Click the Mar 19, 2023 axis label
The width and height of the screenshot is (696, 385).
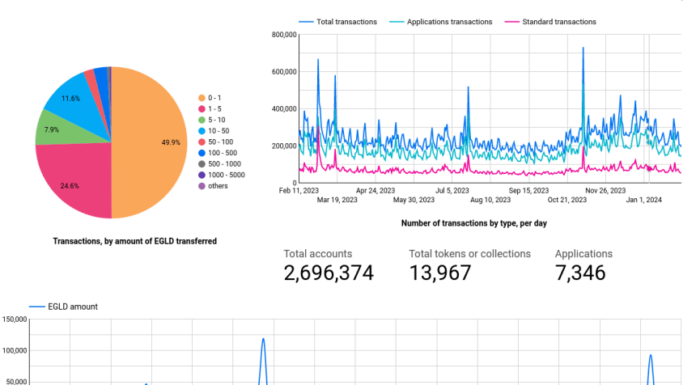point(337,200)
